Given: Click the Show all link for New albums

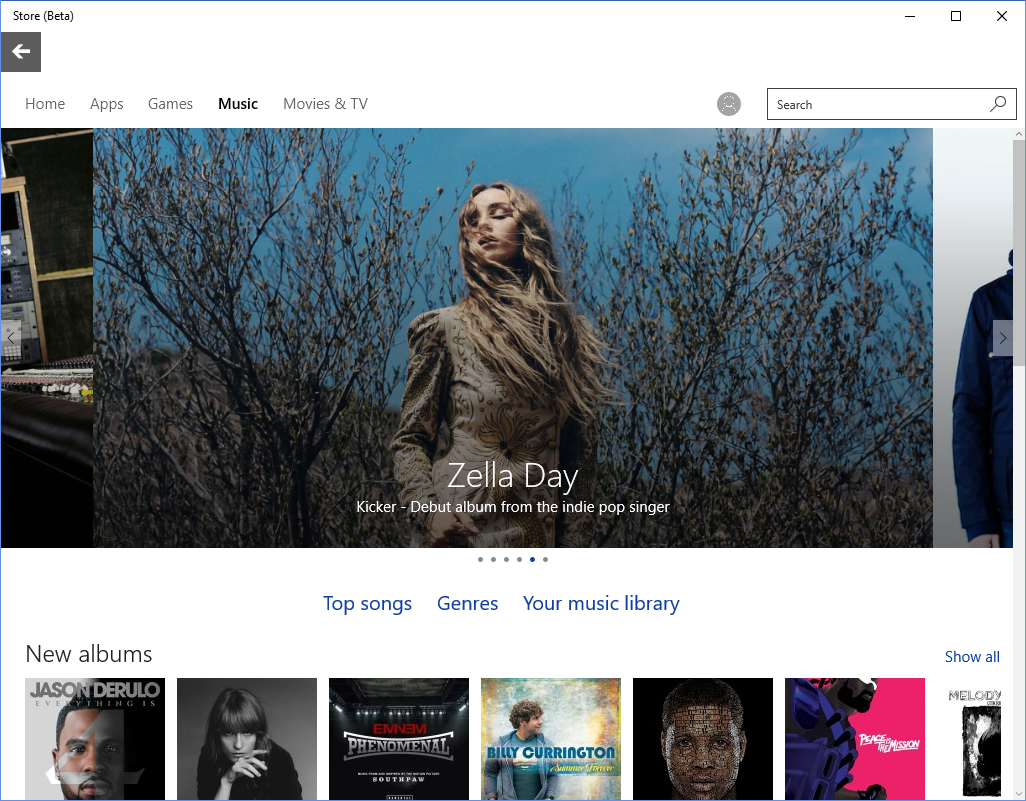Looking at the screenshot, I should pos(971,657).
